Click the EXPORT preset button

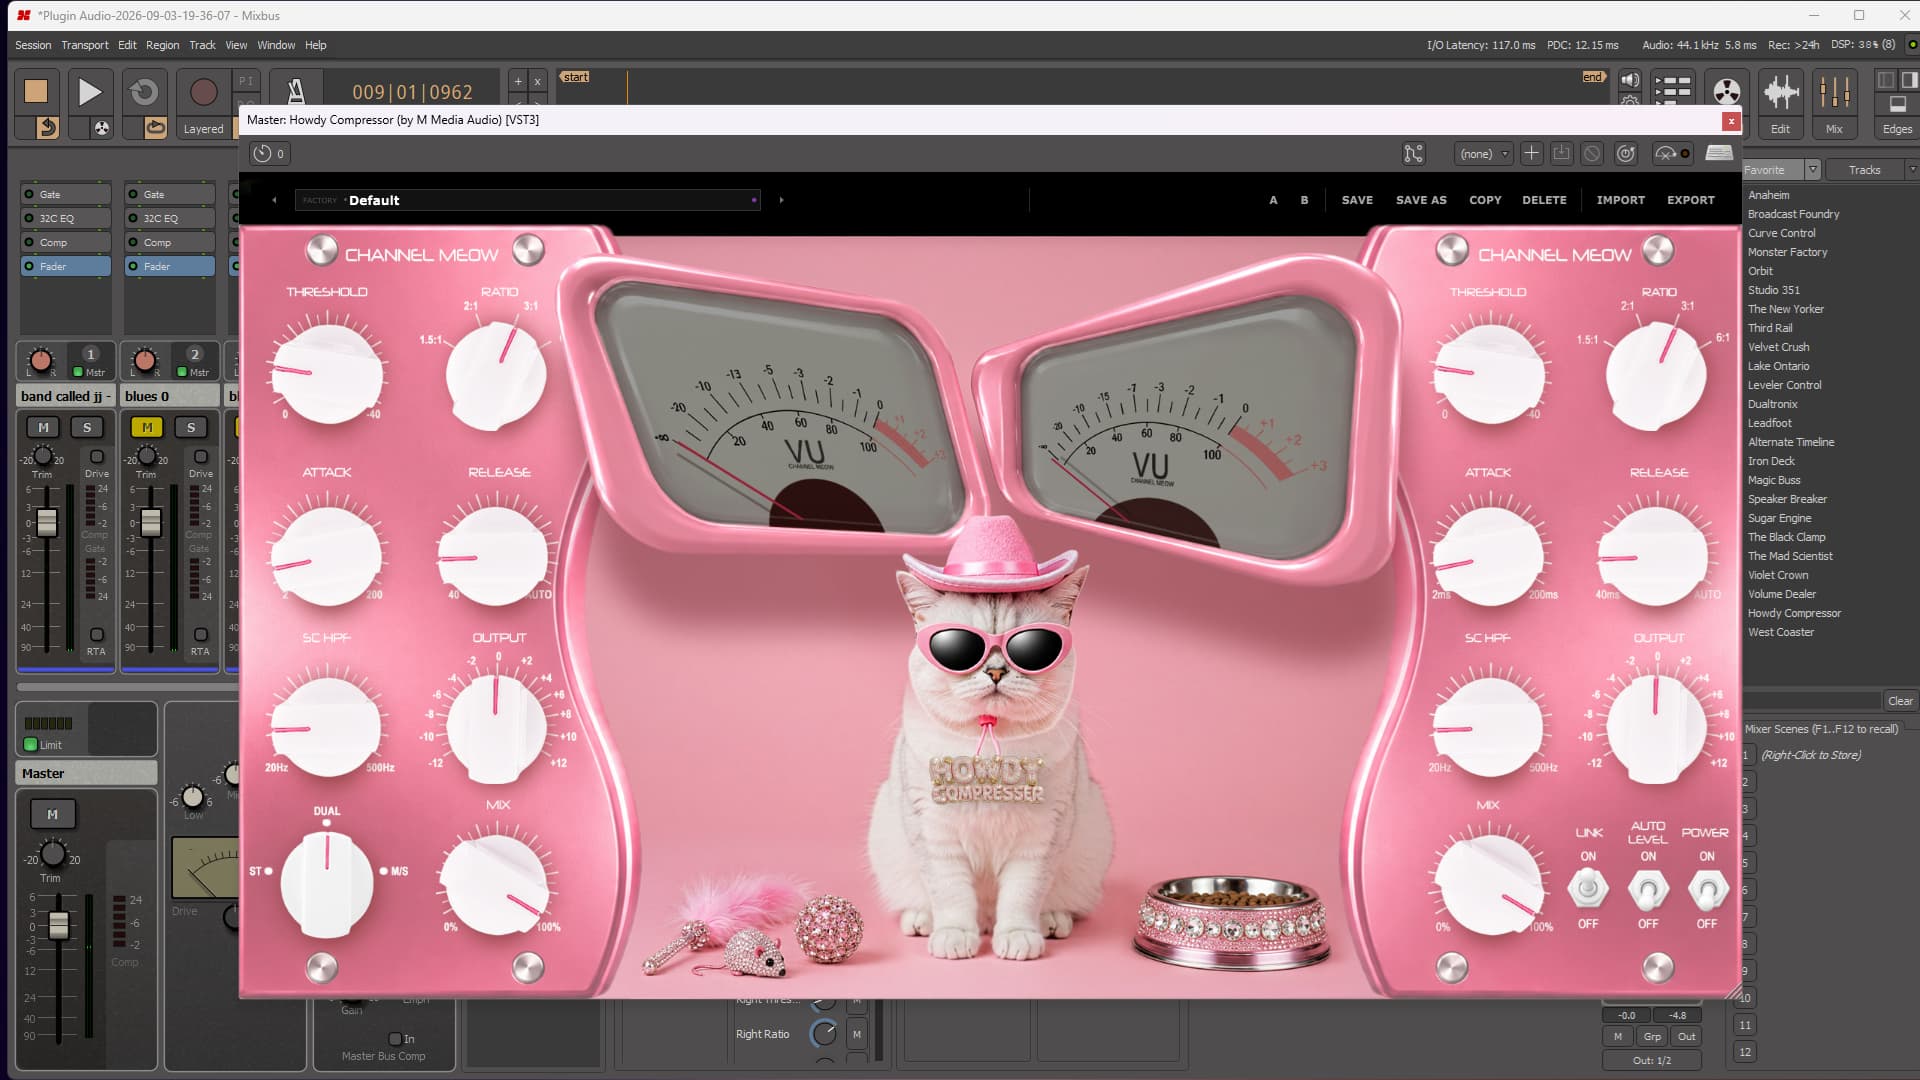pyautogui.click(x=1690, y=200)
